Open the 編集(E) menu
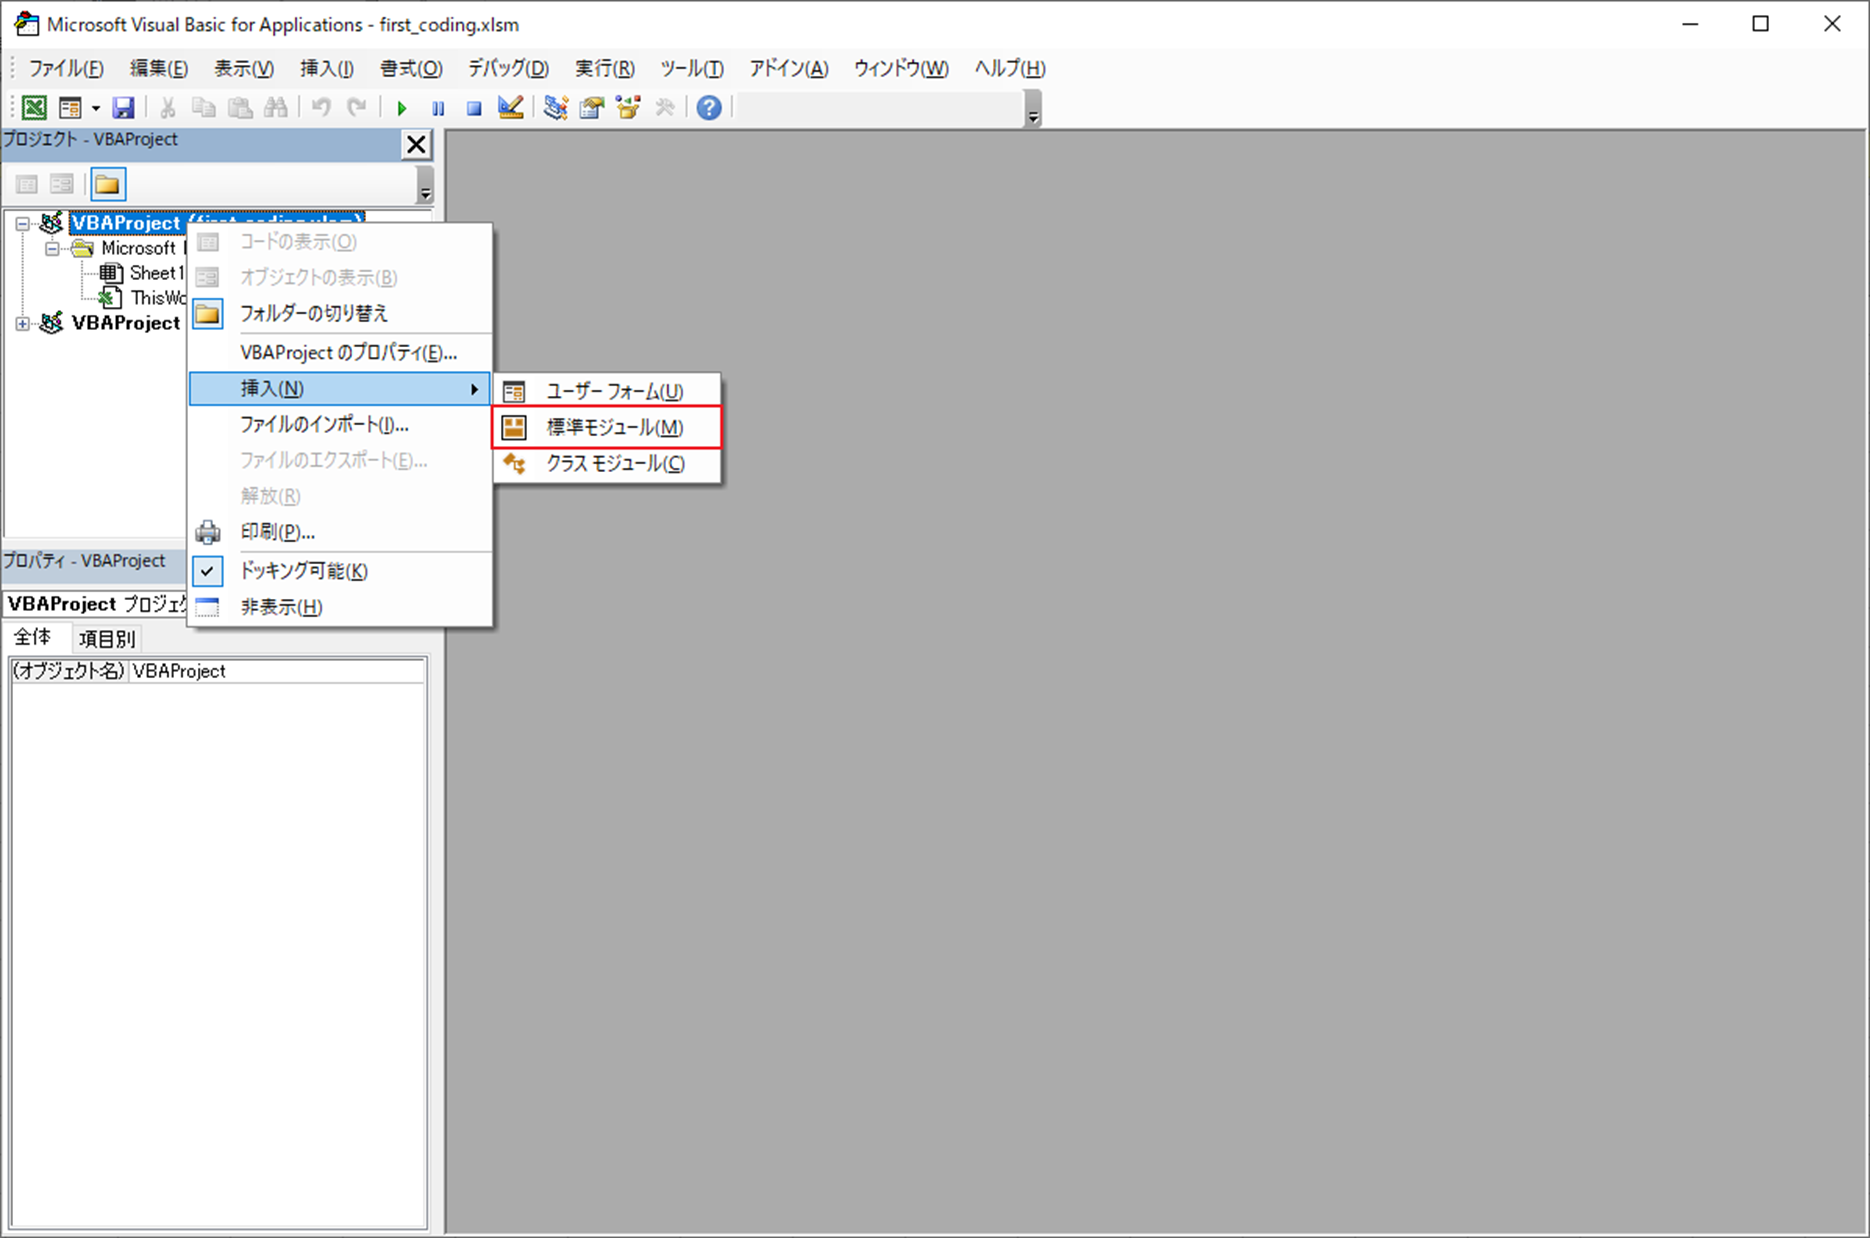 click(159, 68)
